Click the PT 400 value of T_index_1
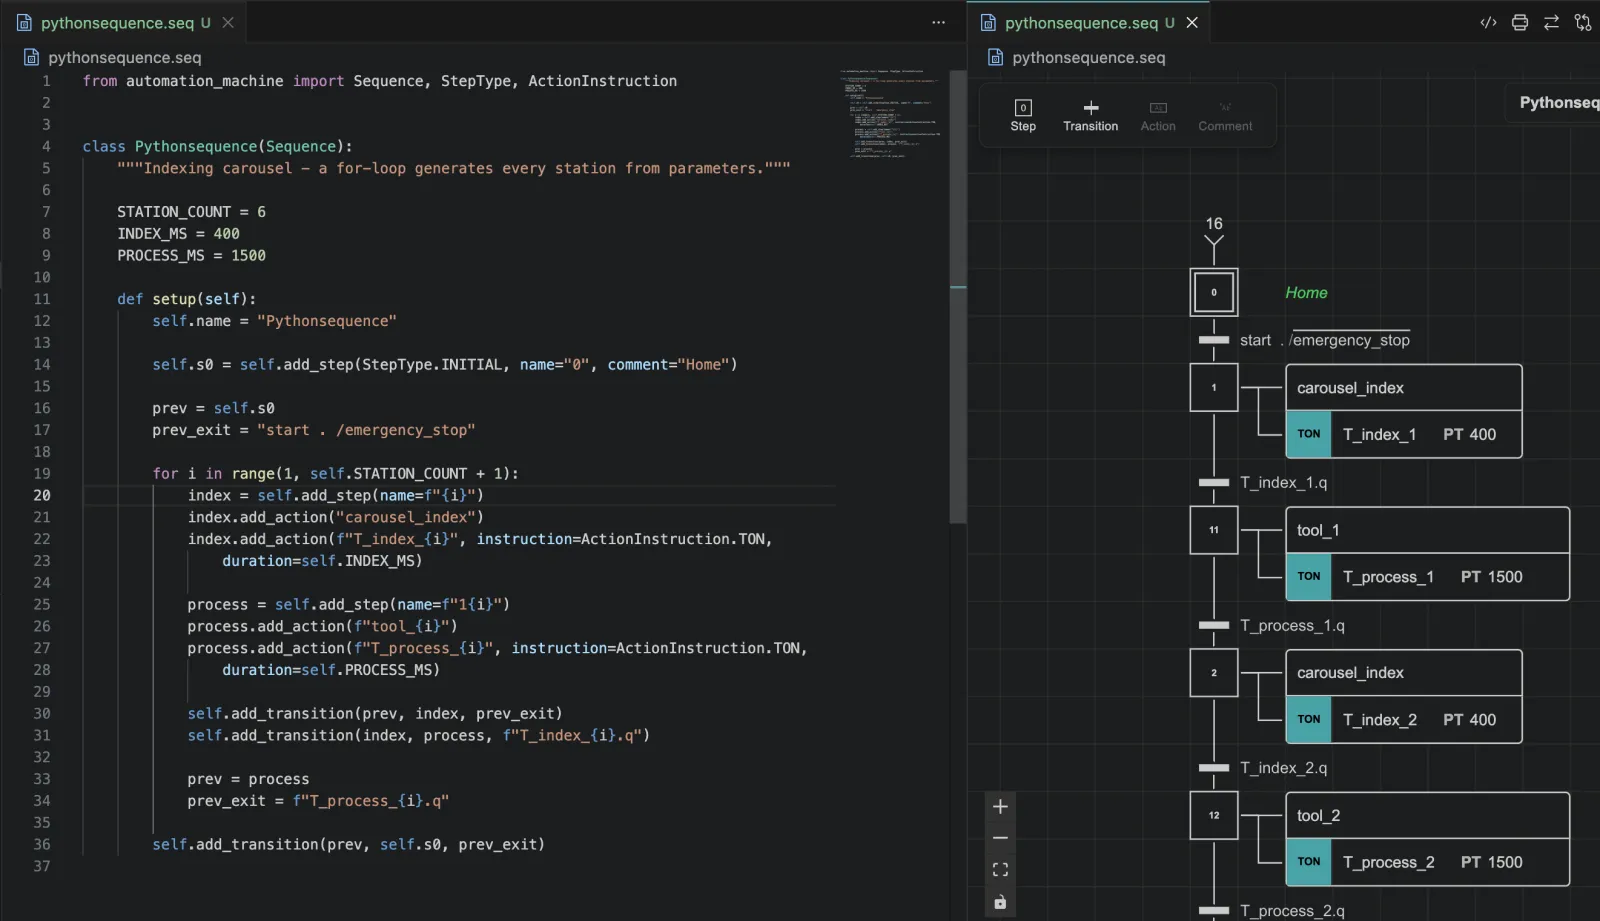This screenshot has width=1600, height=921. (x=1469, y=434)
